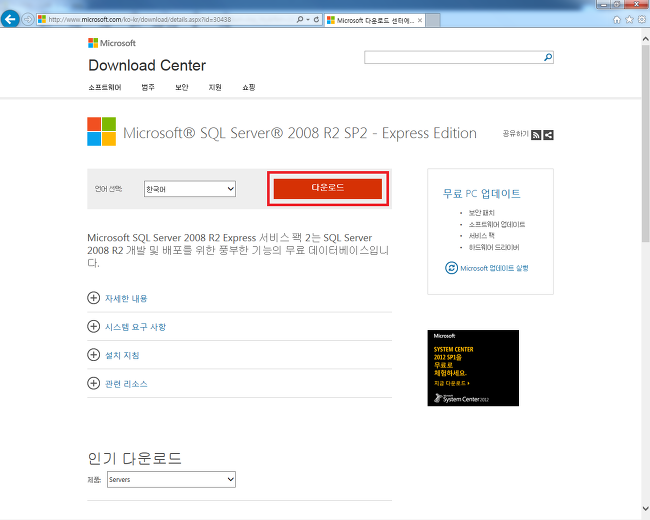This screenshot has height=520, width=650.
Task: Click the System Center 2012 ad banner
Action: click(x=473, y=368)
